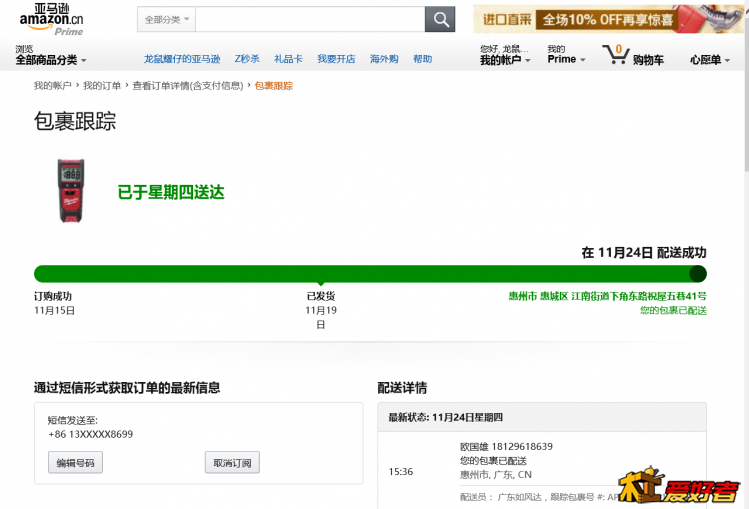The width and height of the screenshot is (749, 509).
Task: Click the delivery address 惠州市 惠城区 text
Action: (x=608, y=296)
